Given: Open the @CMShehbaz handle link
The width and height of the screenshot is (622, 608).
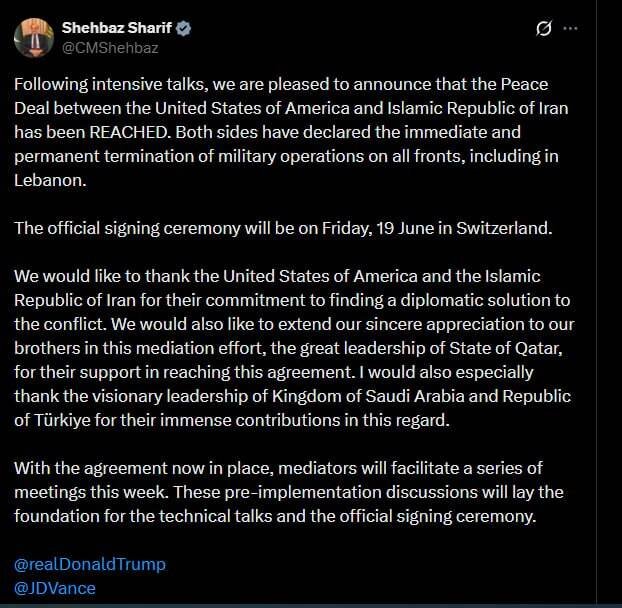Looking at the screenshot, I should (x=110, y=48).
